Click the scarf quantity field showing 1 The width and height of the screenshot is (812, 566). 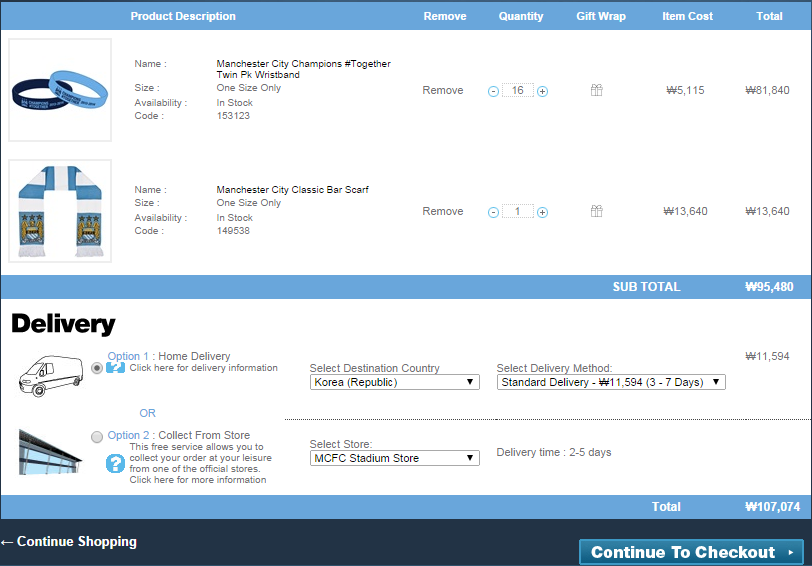click(518, 211)
